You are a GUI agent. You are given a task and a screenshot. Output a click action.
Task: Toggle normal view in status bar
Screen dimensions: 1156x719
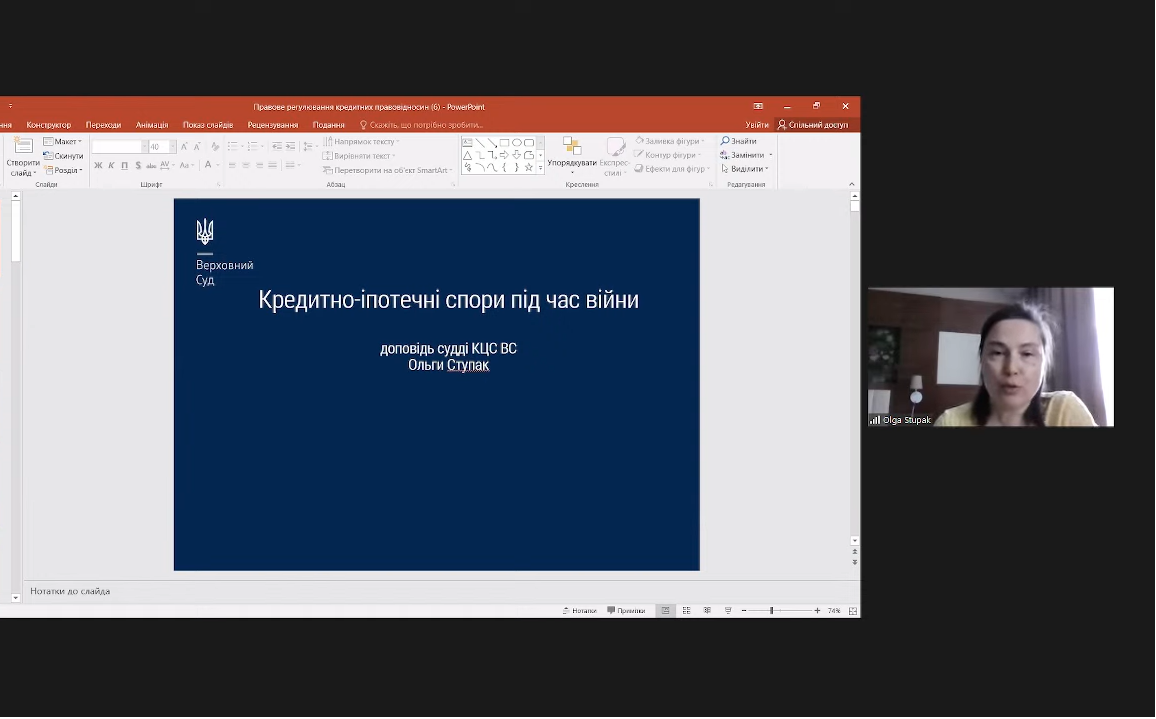tap(665, 611)
